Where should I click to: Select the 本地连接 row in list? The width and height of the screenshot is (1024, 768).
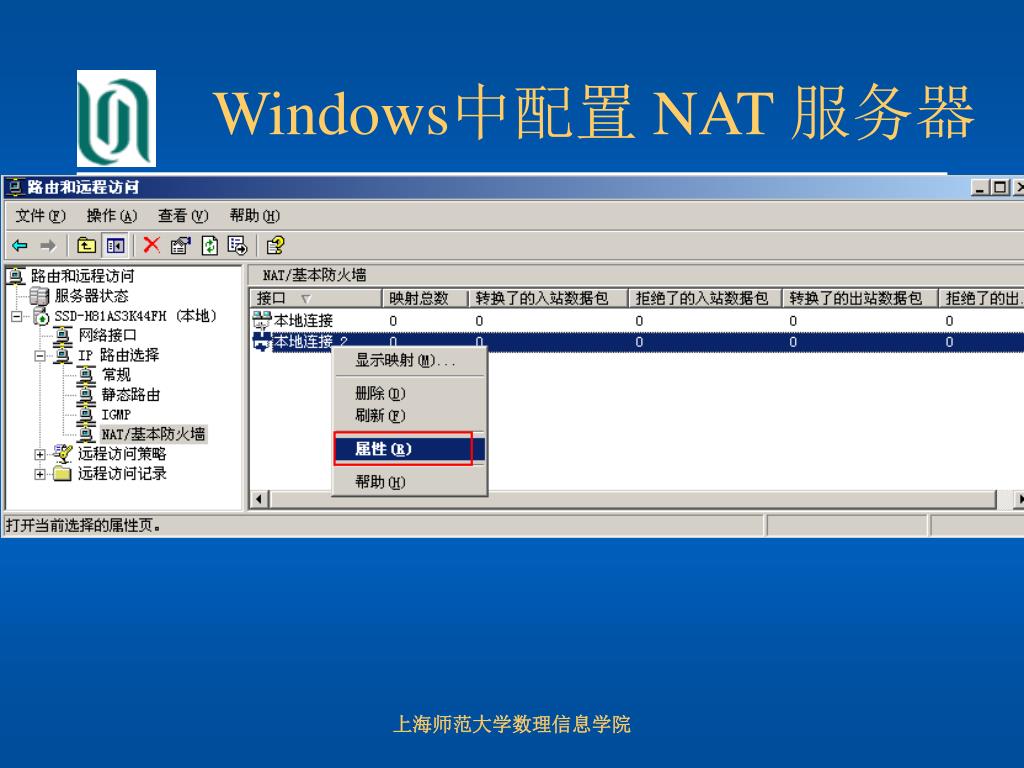(637, 321)
